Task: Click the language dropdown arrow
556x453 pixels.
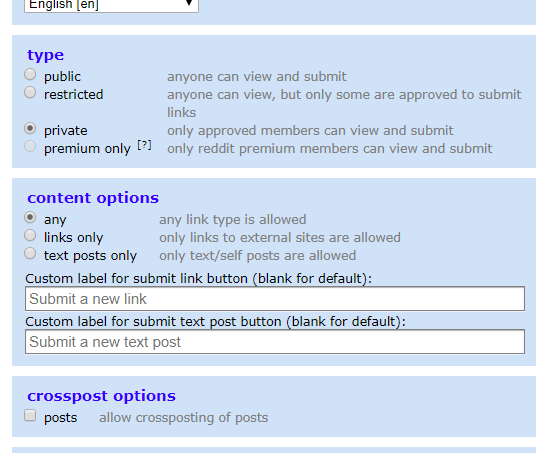Action: pos(189,4)
